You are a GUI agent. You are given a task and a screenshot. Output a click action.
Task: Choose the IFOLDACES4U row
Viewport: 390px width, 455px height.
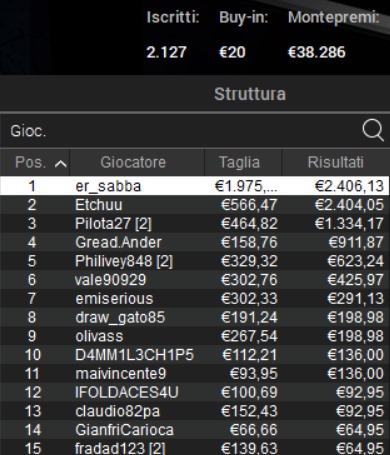195,392
